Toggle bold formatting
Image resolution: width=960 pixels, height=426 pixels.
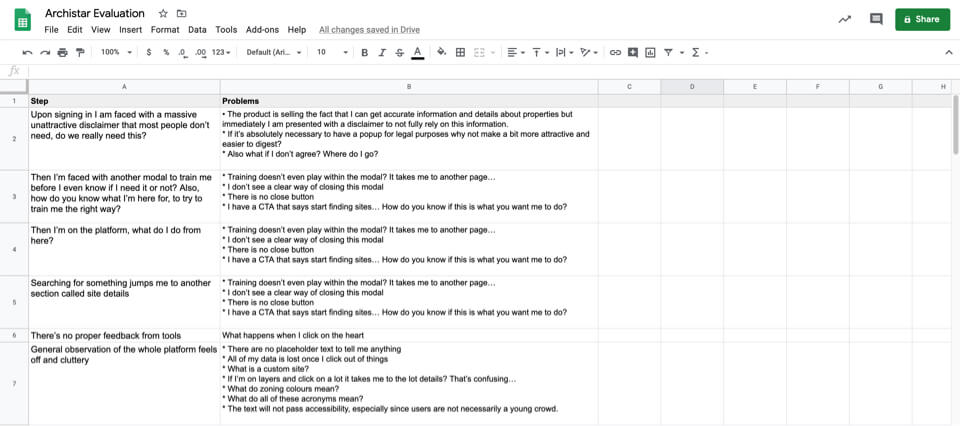[364, 52]
